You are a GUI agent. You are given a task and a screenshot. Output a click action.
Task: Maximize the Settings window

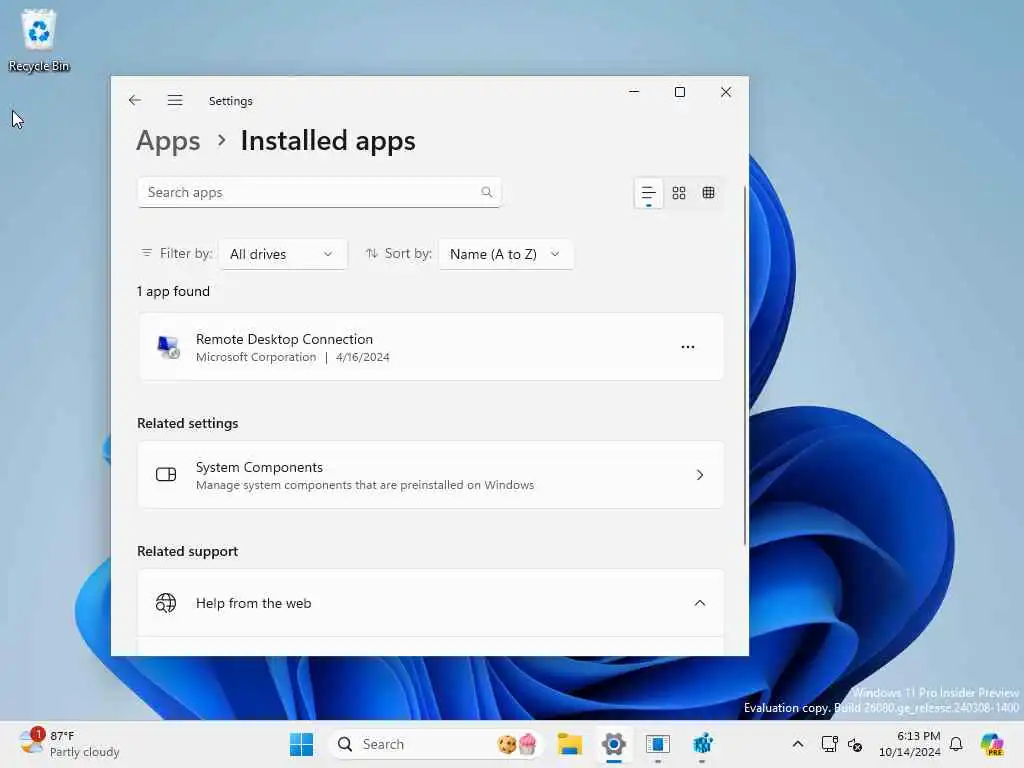click(680, 92)
